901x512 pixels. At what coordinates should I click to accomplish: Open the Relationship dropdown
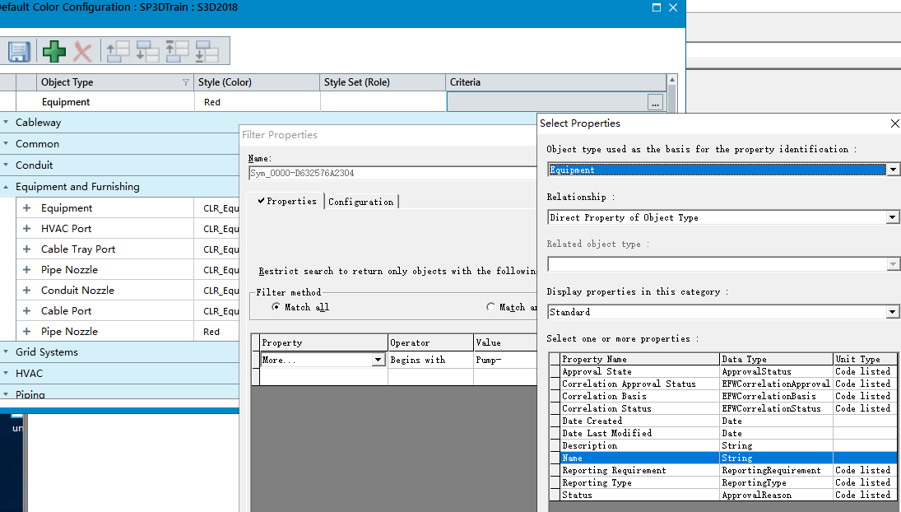point(892,217)
